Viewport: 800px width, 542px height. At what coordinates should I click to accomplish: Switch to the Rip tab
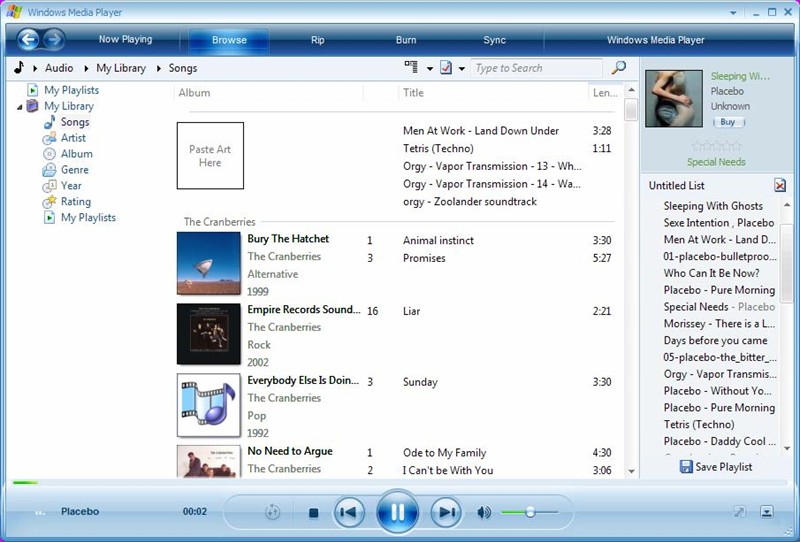pyautogui.click(x=318, y=40)
